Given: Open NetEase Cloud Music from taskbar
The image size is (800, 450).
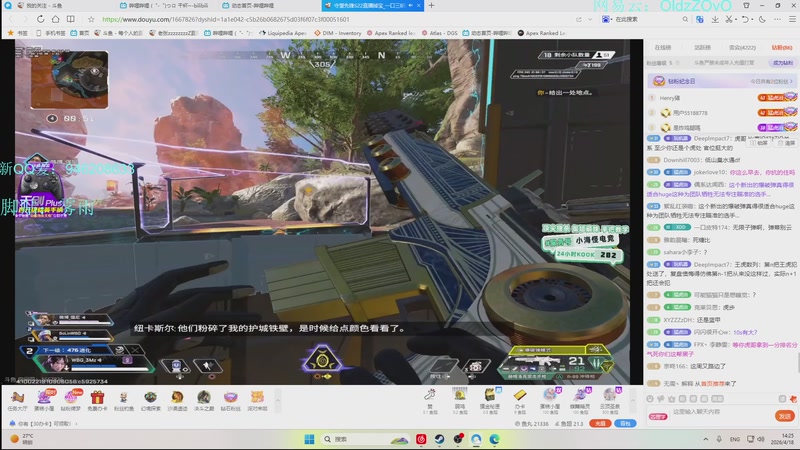Looking at the screenshot, I should click(x=421, y=439).
